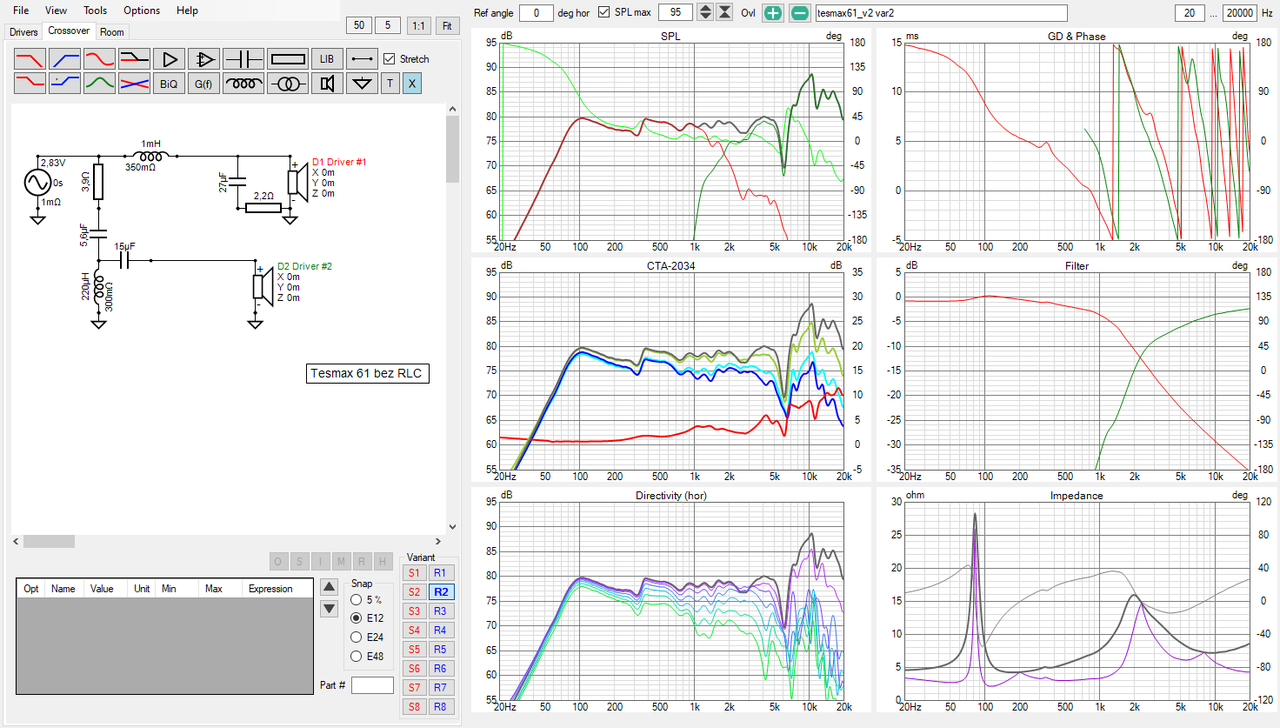Screen dimensions: 1280x728
Task: Add a capacitor component to the schematic
Action: pyautogui.click(x=243, y=58)
